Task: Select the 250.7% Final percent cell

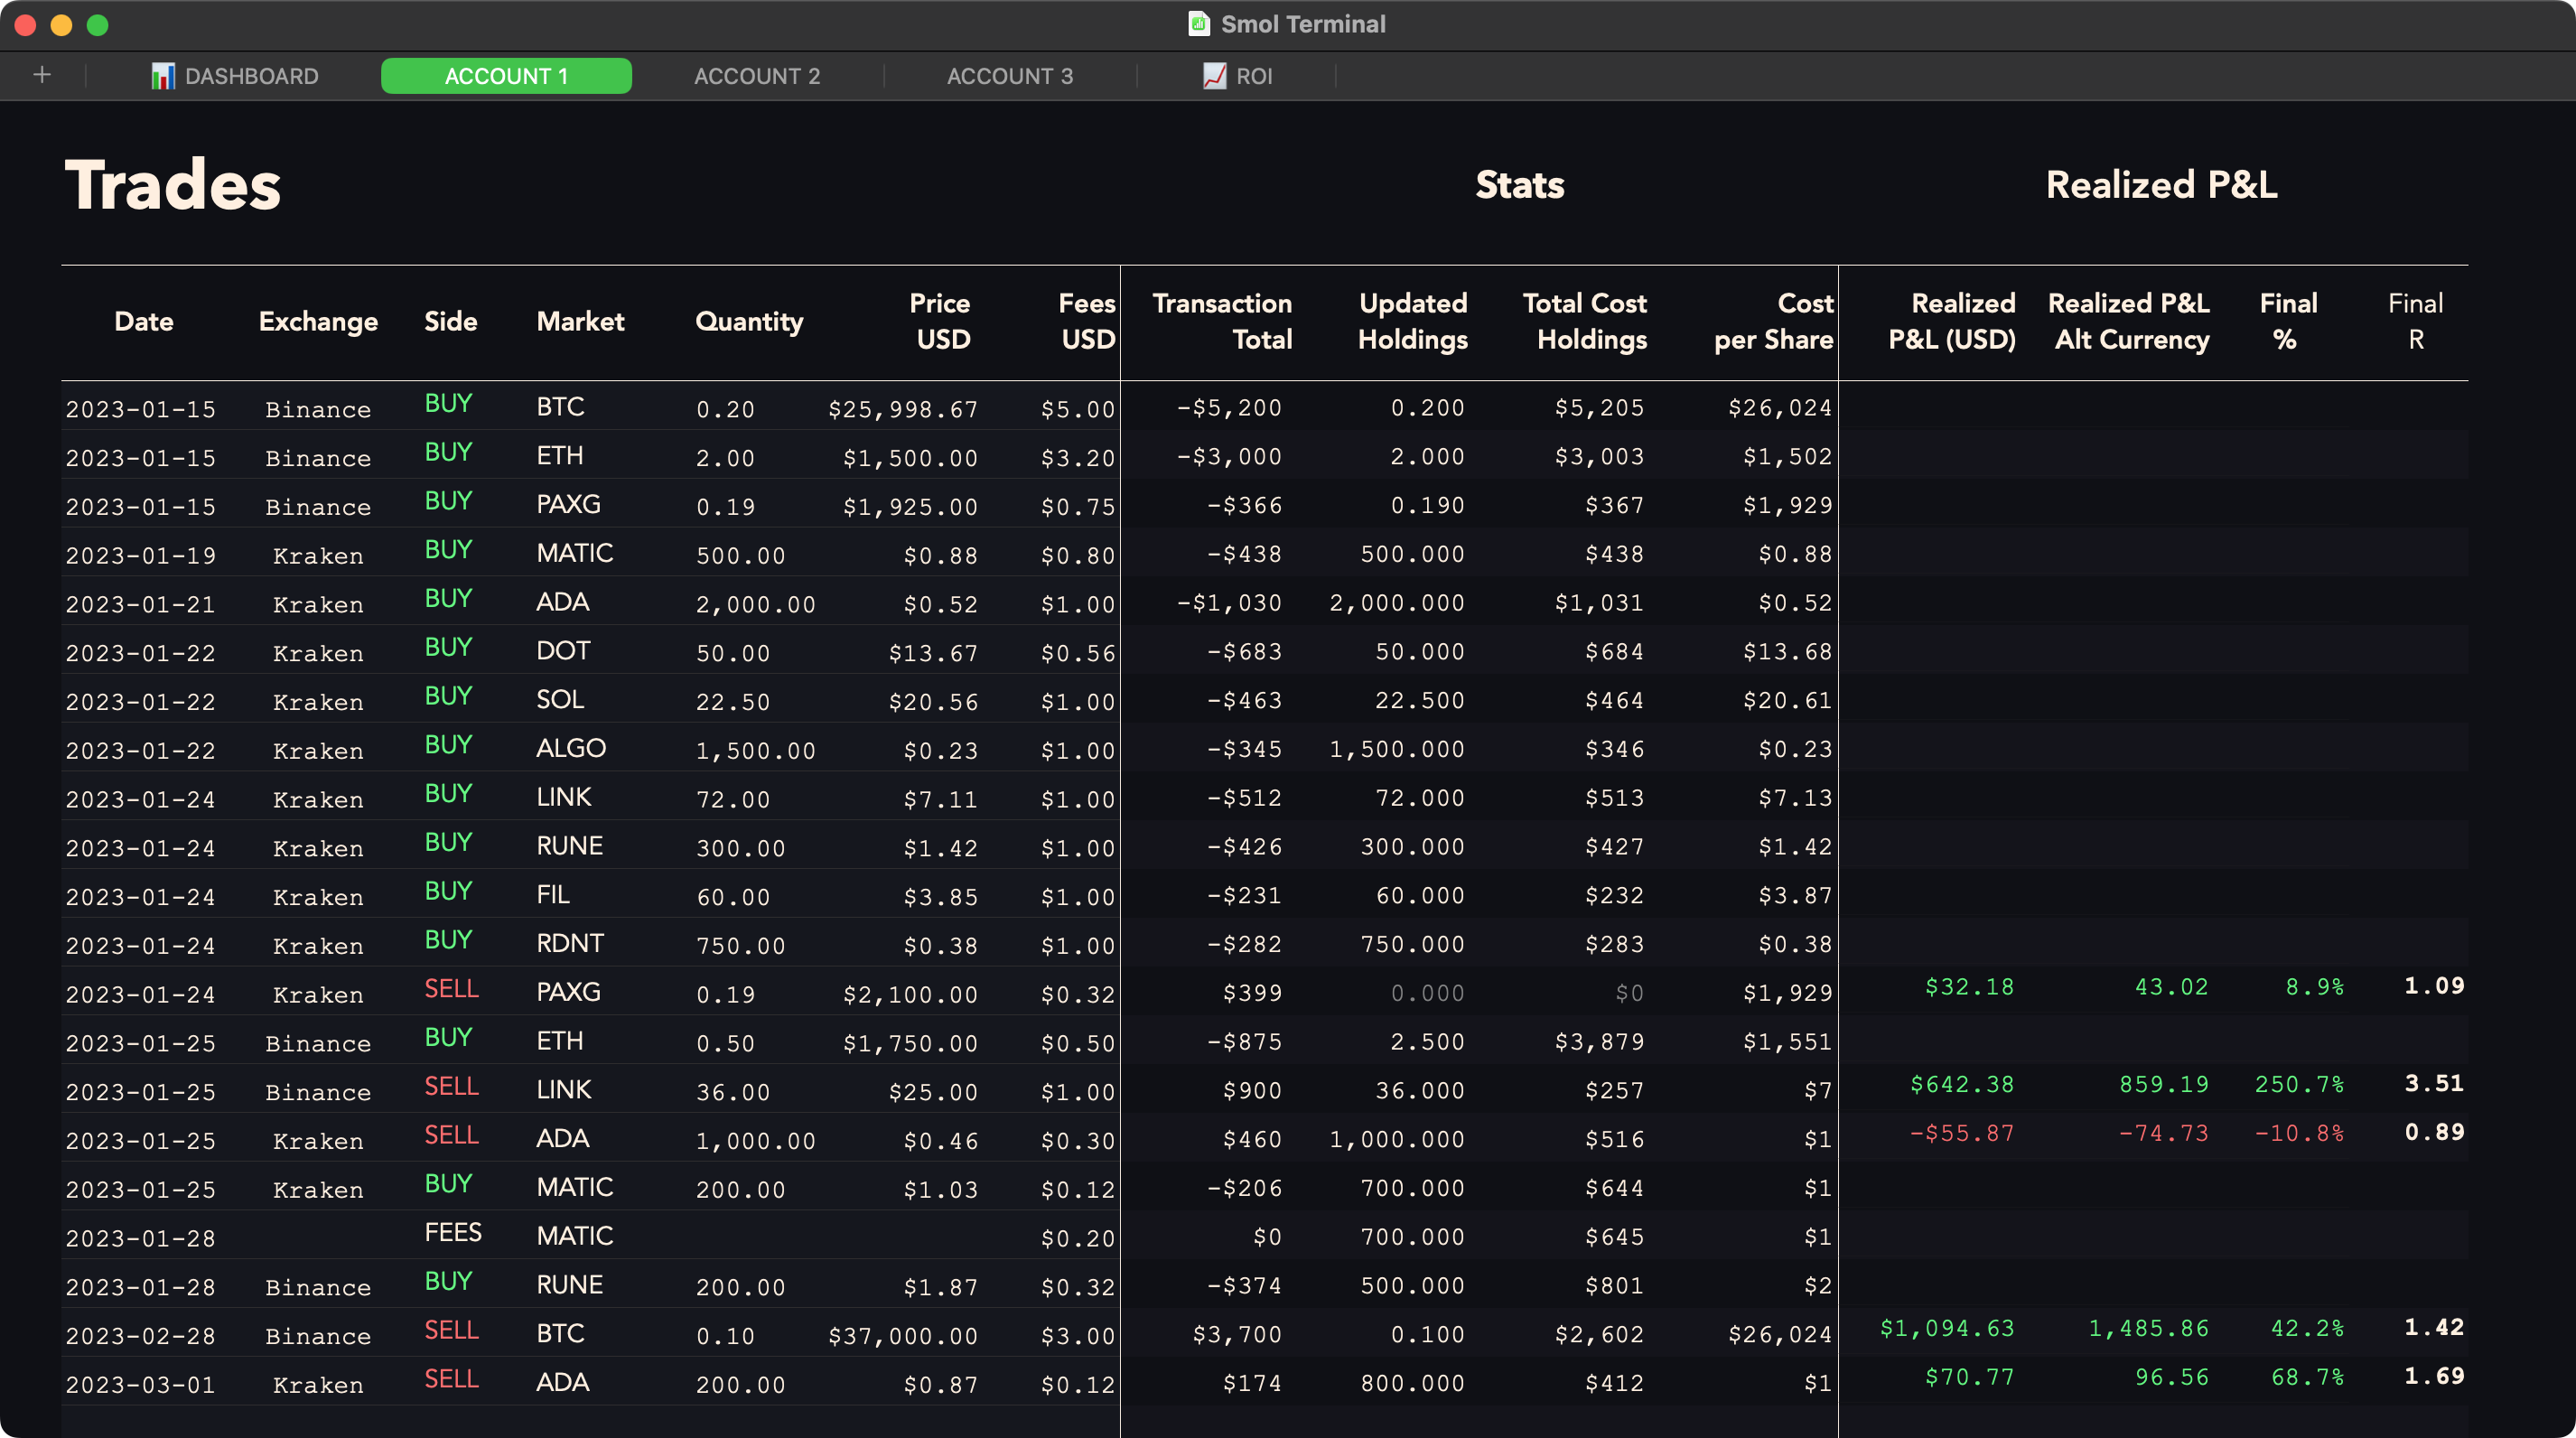Action: [2298, 1085]
